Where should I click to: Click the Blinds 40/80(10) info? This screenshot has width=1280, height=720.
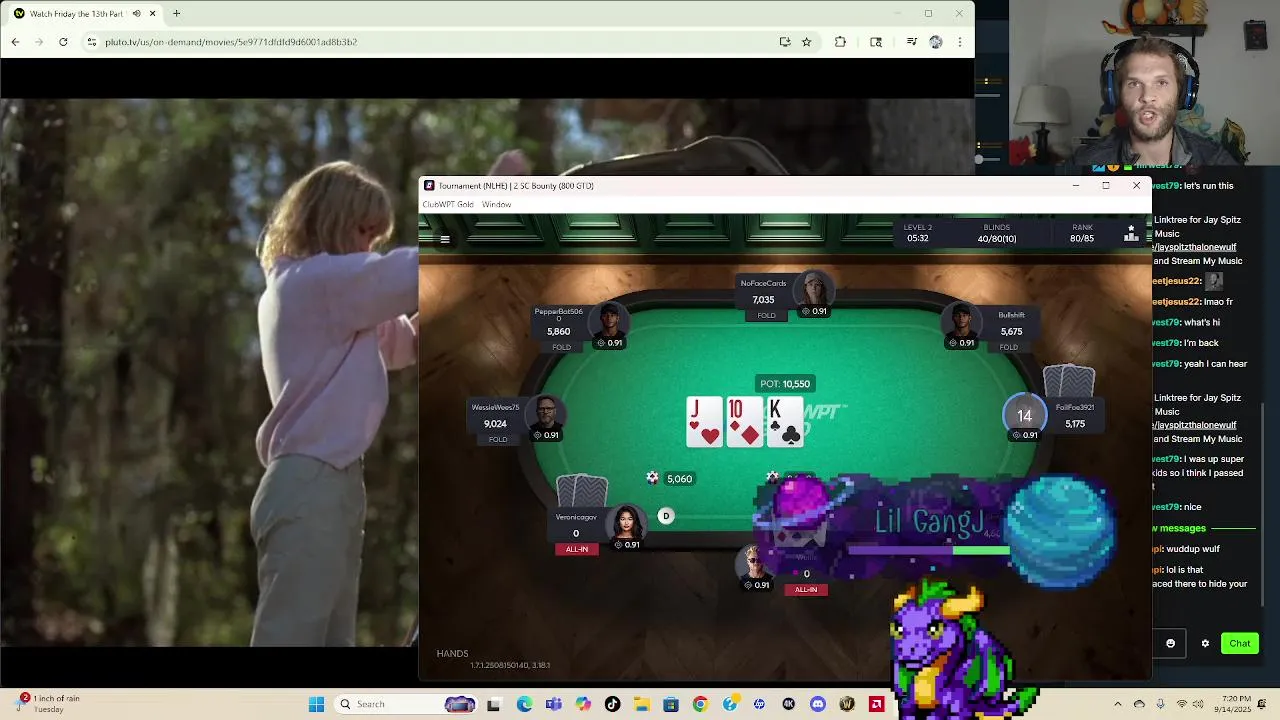click(x=997, y=233)
